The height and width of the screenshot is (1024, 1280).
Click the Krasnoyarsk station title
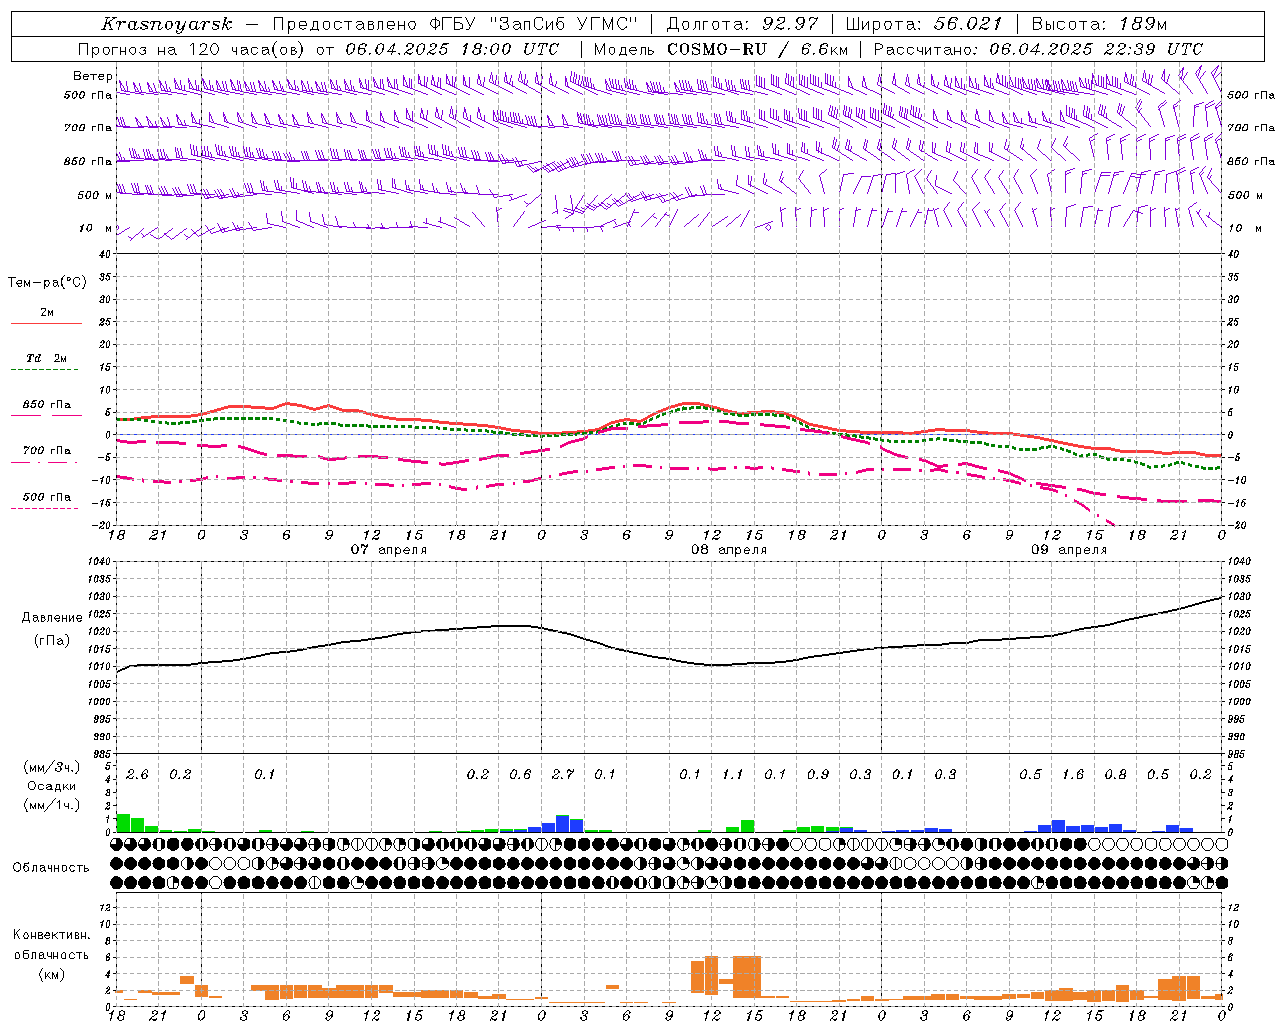(x=167, y=24)
